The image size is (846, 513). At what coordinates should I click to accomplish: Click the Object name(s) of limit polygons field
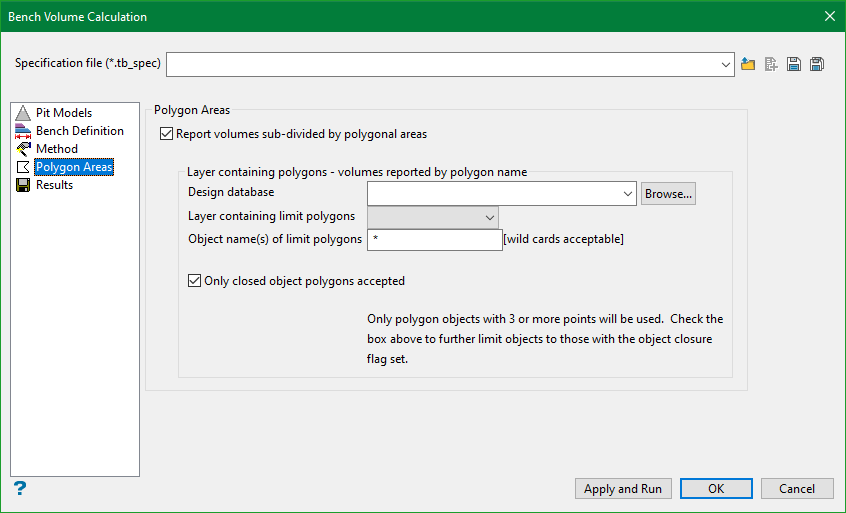tap(435, 240)
